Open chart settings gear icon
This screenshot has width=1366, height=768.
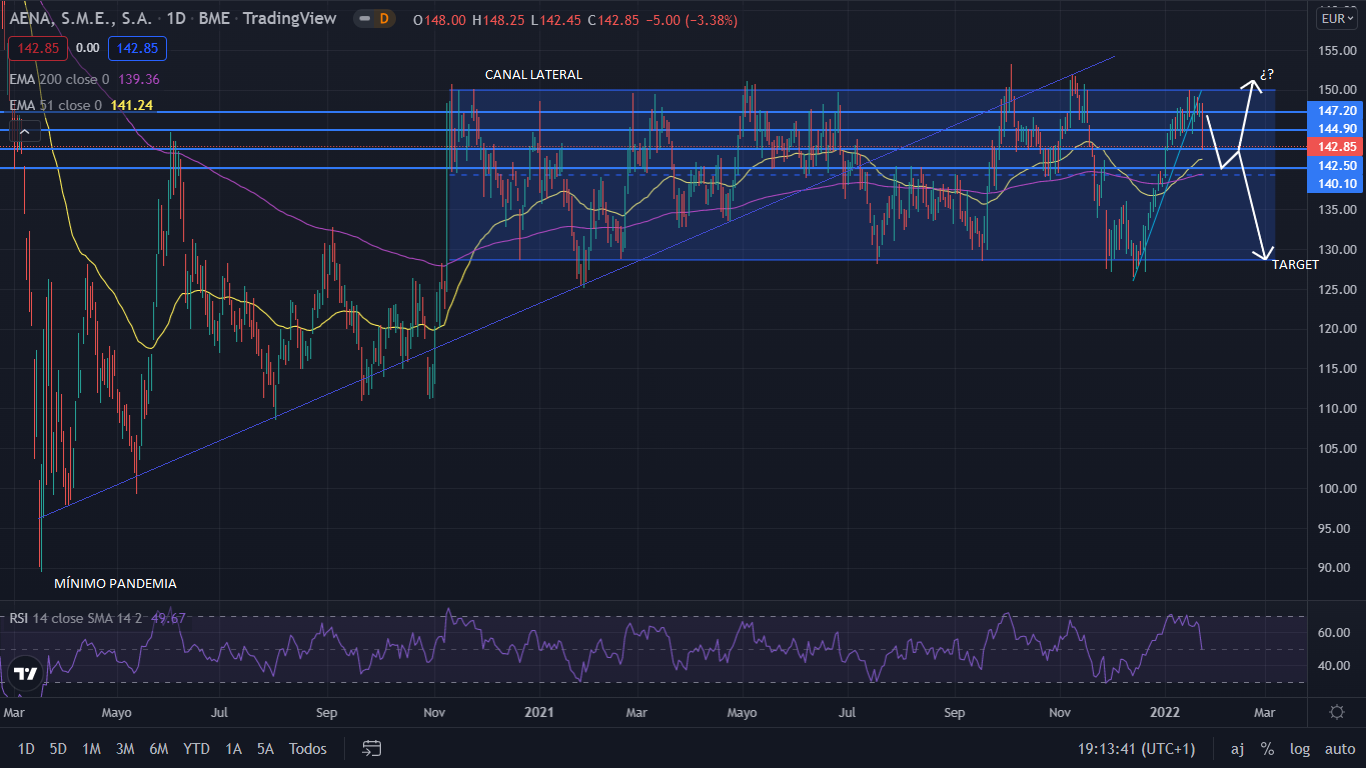tap(1336, 712)
